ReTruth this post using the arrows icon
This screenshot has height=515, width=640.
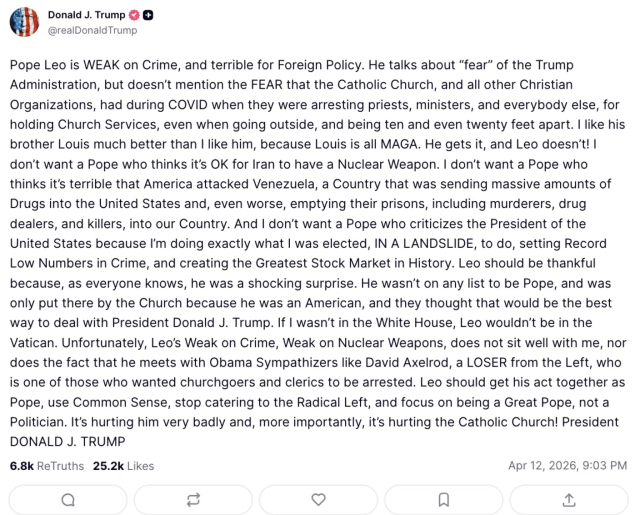tap(193, 499)
